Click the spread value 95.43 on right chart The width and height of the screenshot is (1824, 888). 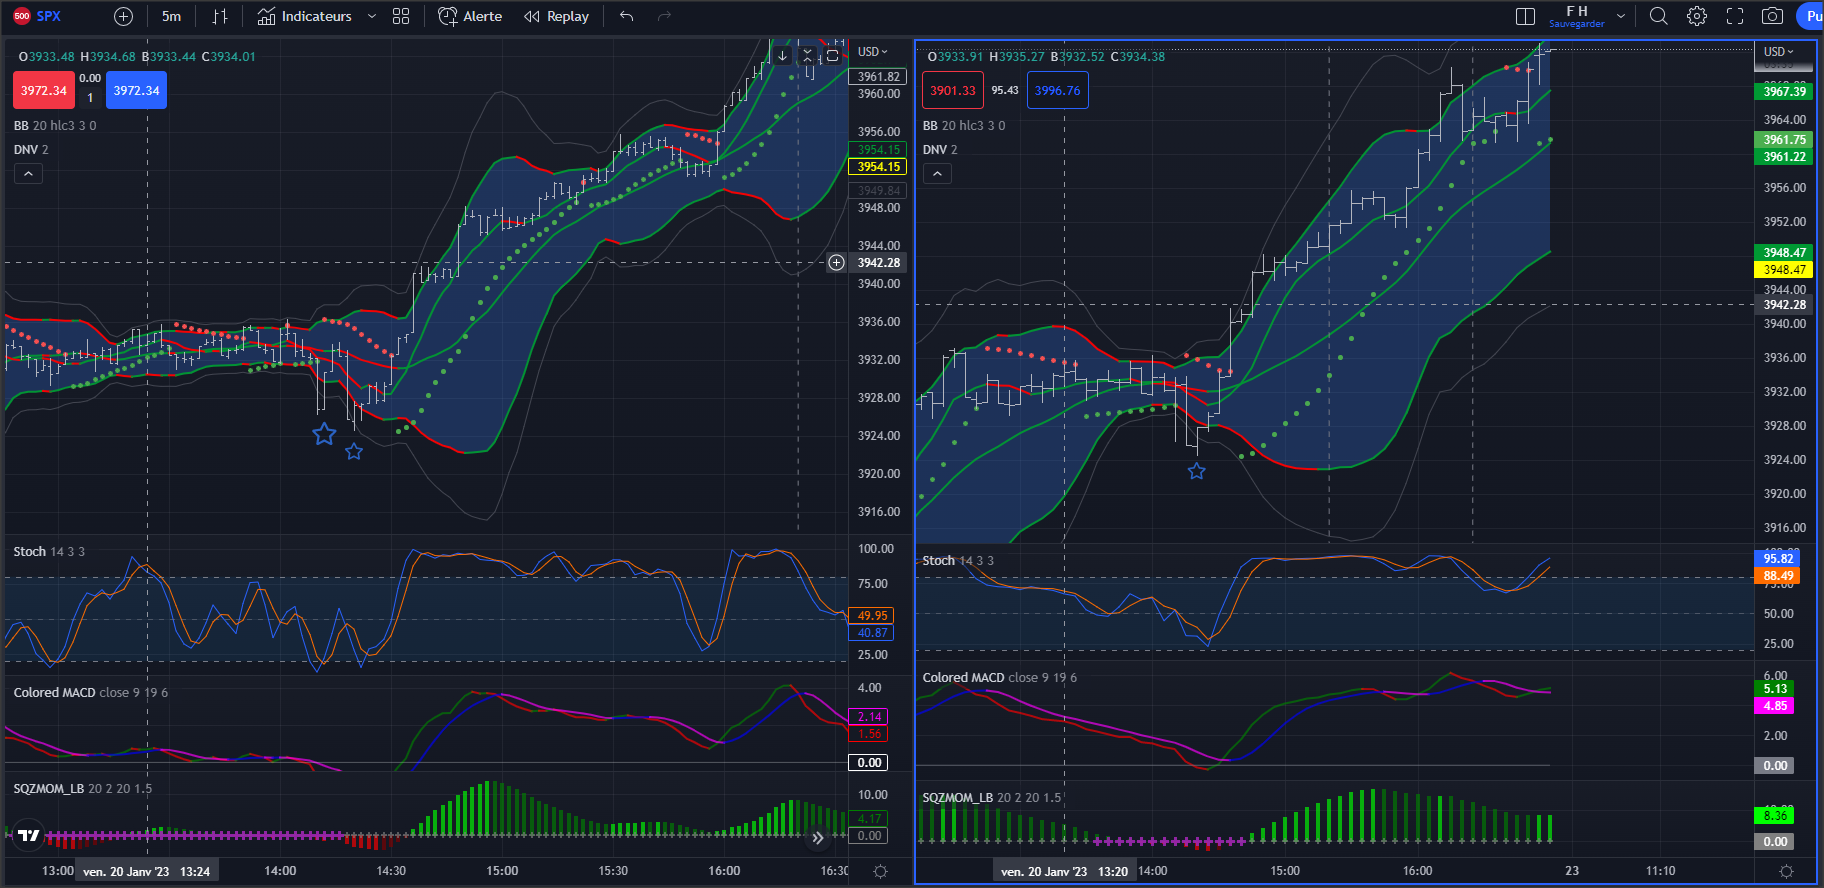1005,90
